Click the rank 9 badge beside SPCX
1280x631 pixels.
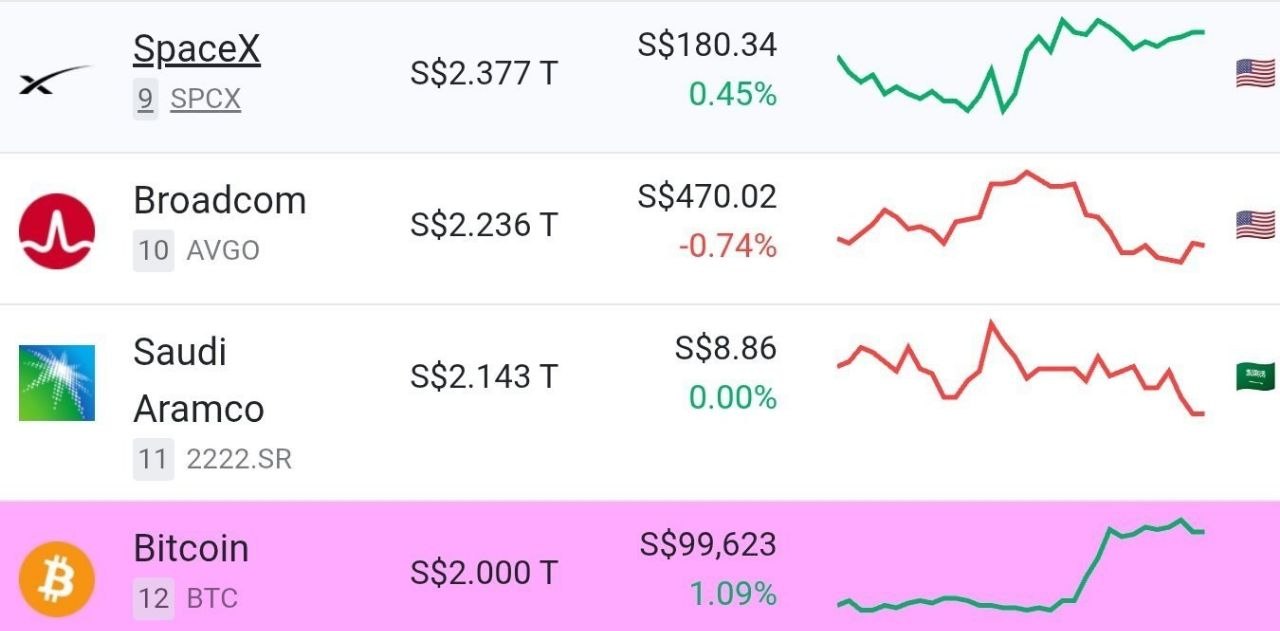(x=146, y=99)
